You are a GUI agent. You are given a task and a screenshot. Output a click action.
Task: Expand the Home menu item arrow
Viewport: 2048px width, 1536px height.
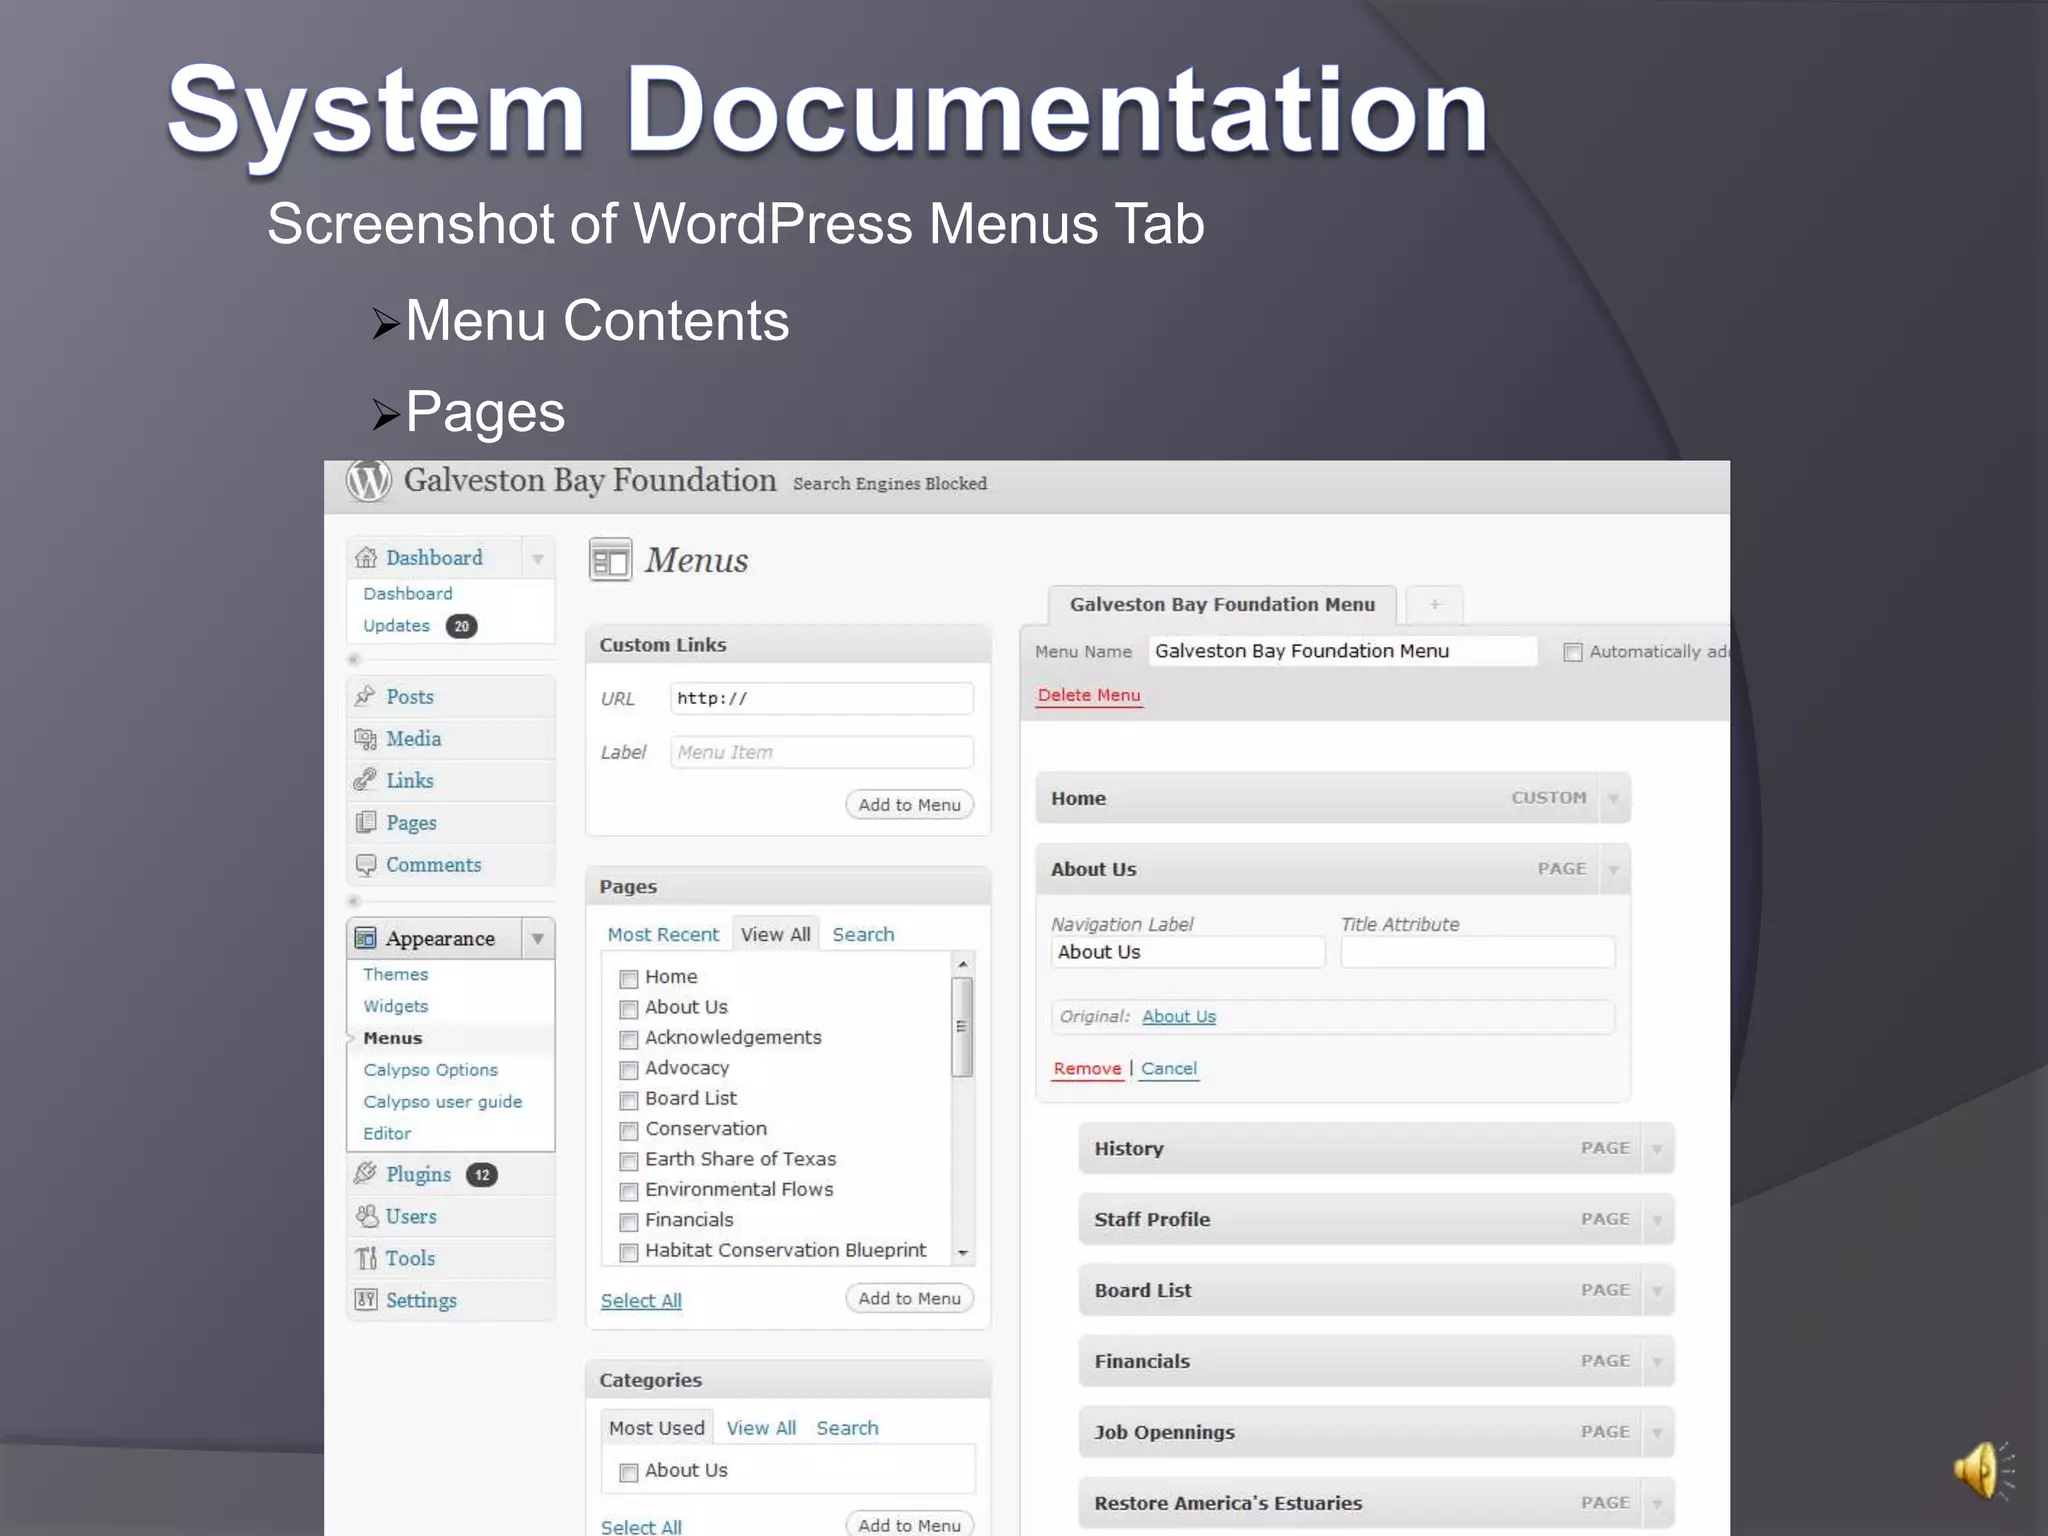pyautogui.click(x=1613, y=798)
